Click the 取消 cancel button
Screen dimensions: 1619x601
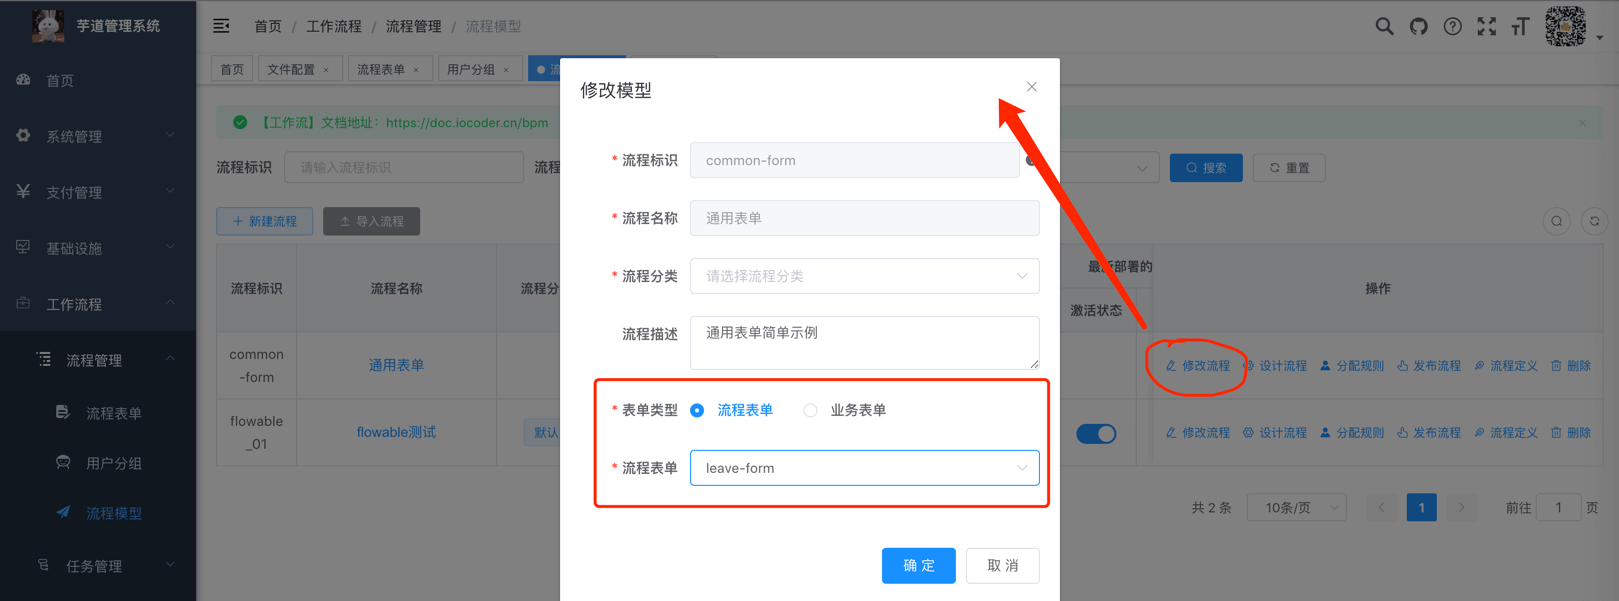(1002, 566)
